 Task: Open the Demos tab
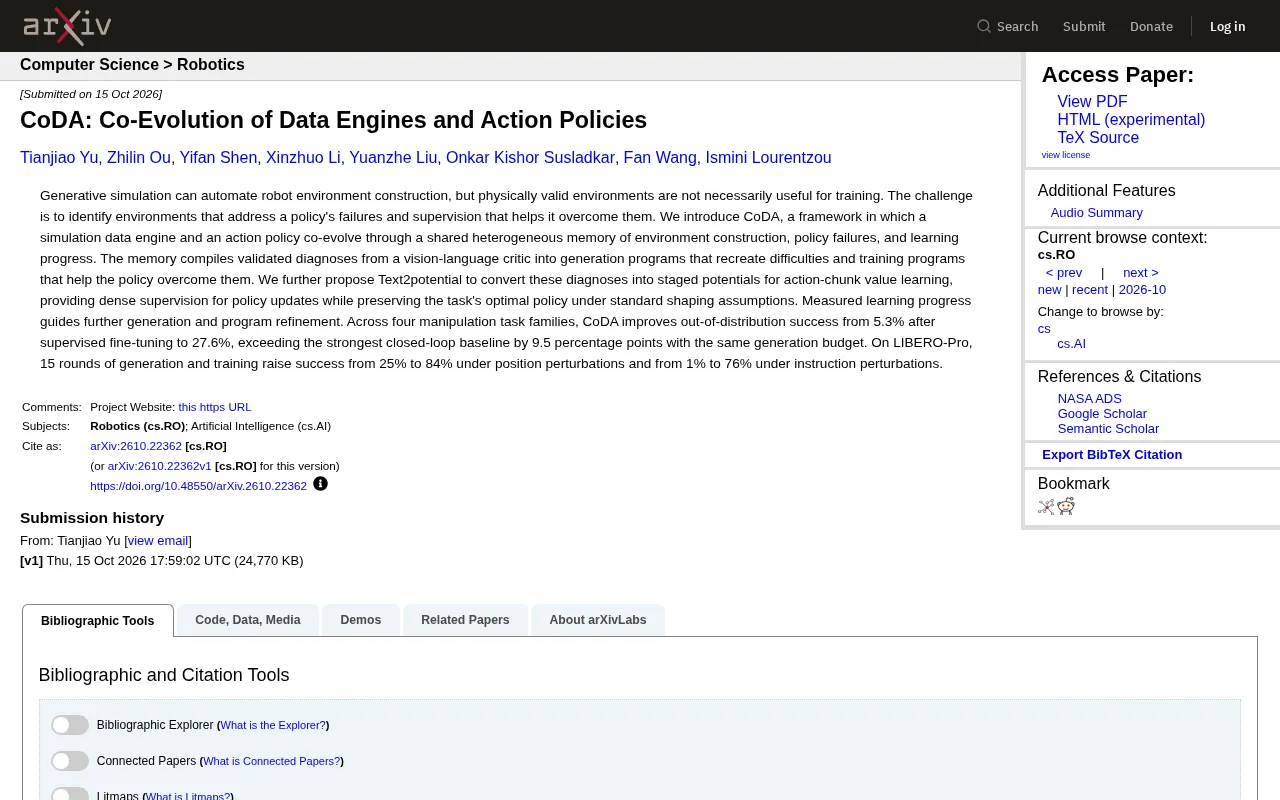pos(361,620)
